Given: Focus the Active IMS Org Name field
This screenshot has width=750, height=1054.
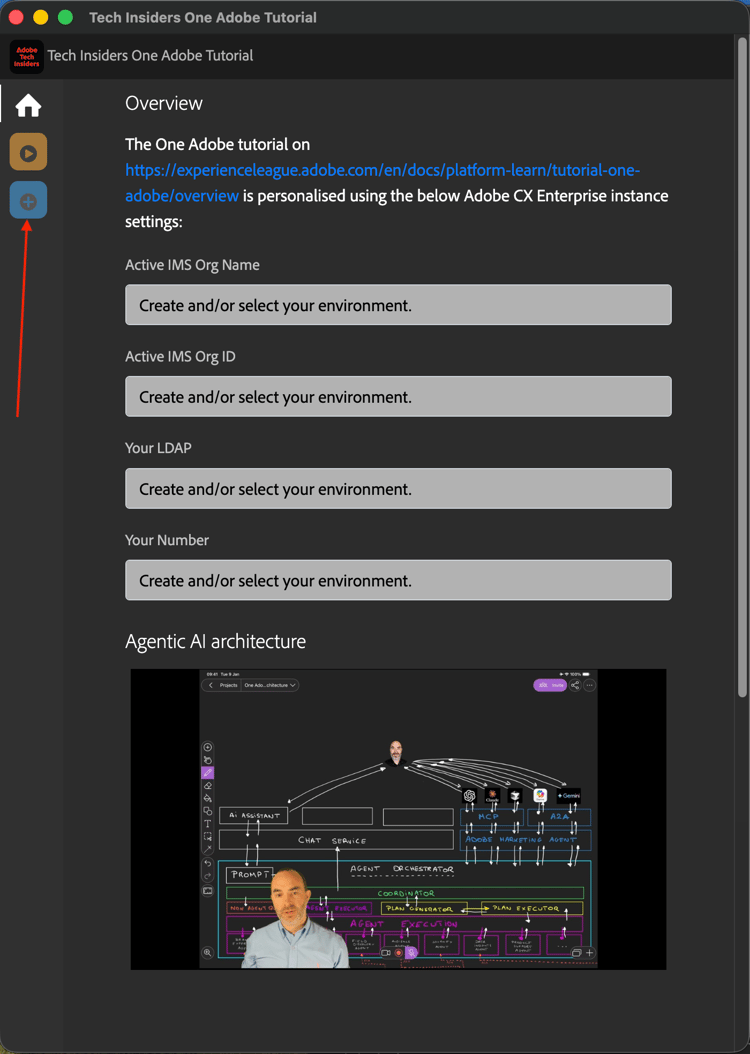Looking at the screenshot, I should pos(398,305).
